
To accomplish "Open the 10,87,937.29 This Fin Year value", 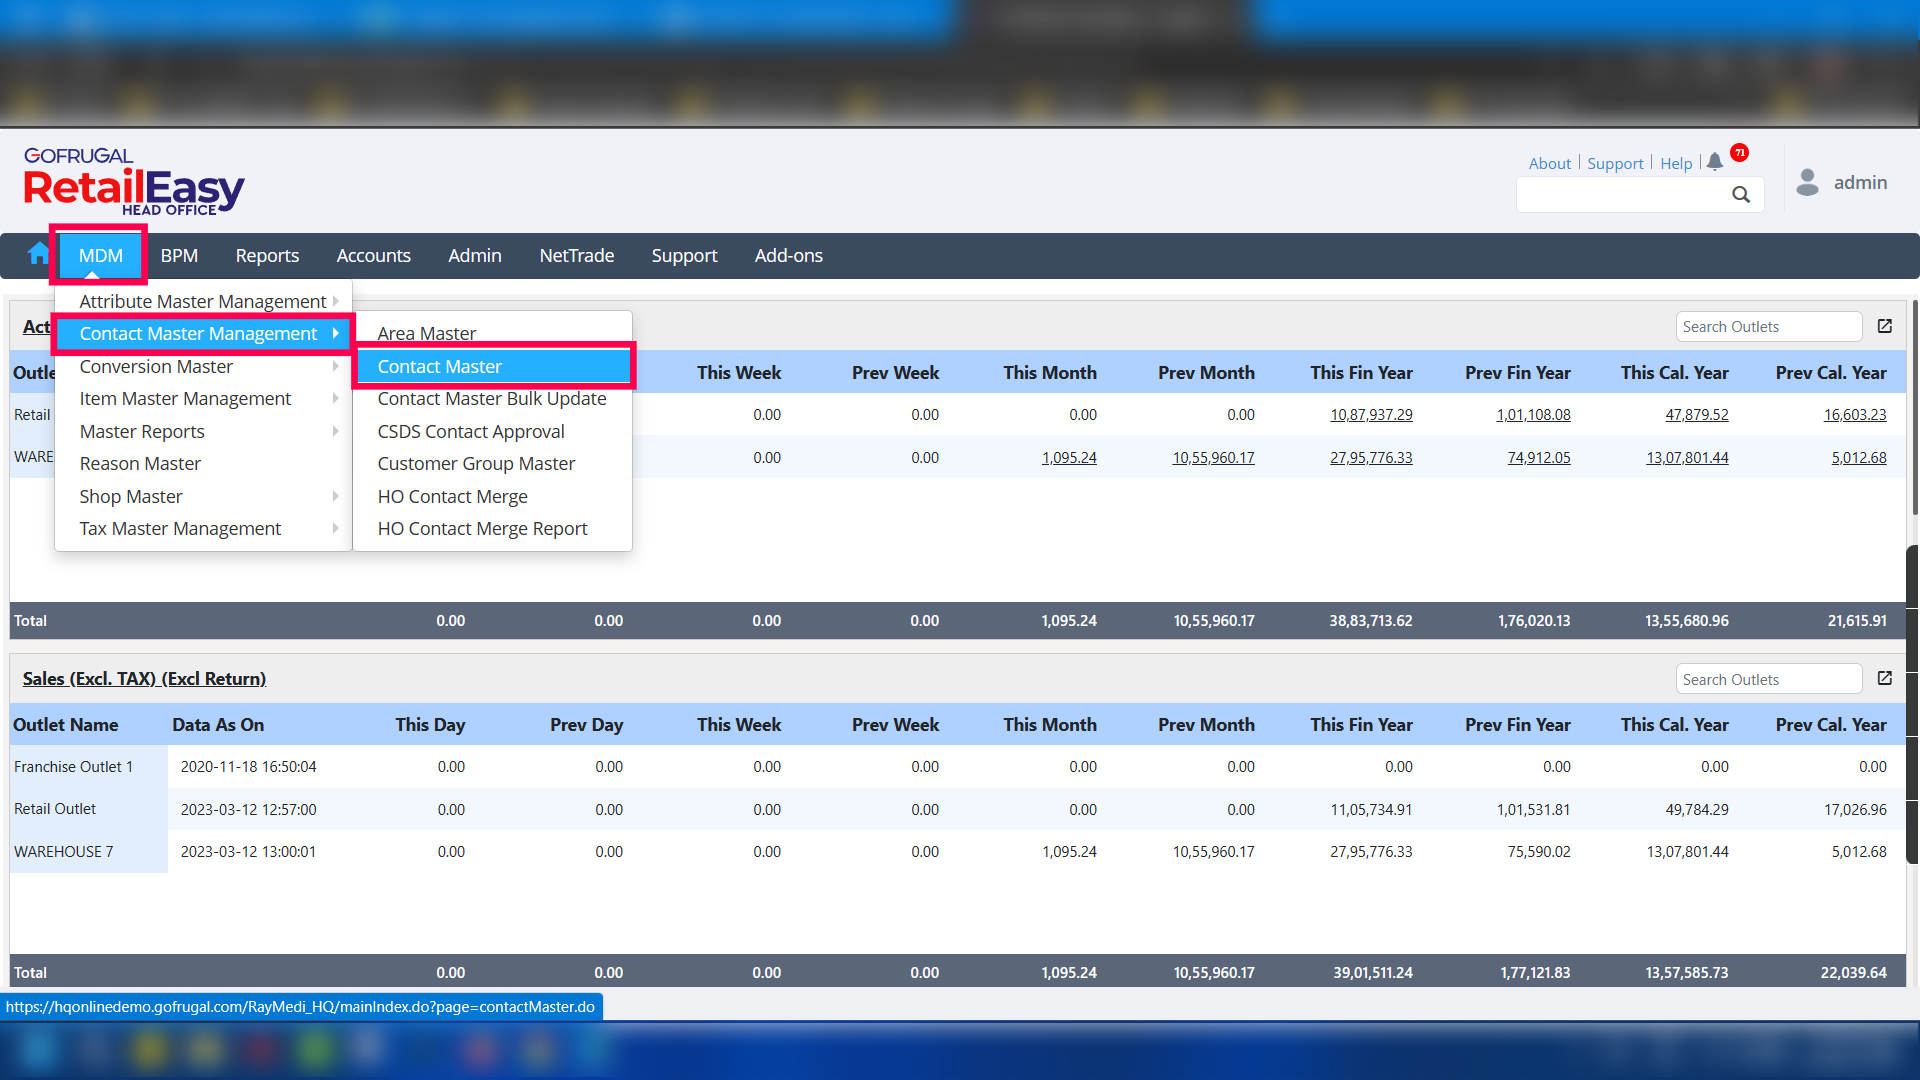I will click(1371, 414).
